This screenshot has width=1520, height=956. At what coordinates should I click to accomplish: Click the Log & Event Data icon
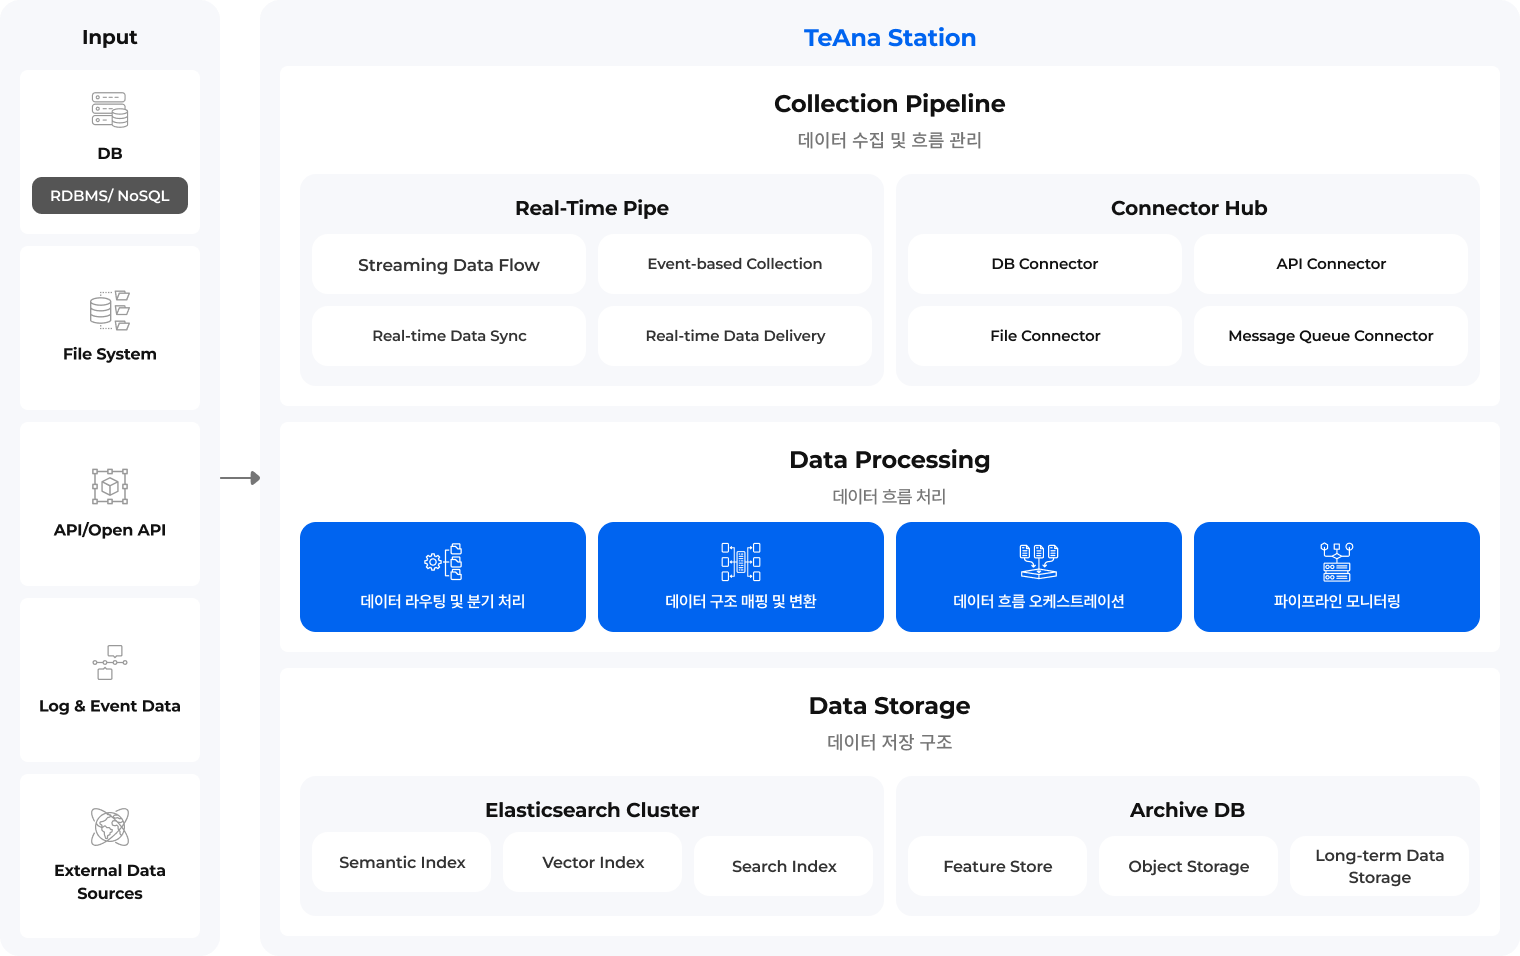tap(110, 662)
